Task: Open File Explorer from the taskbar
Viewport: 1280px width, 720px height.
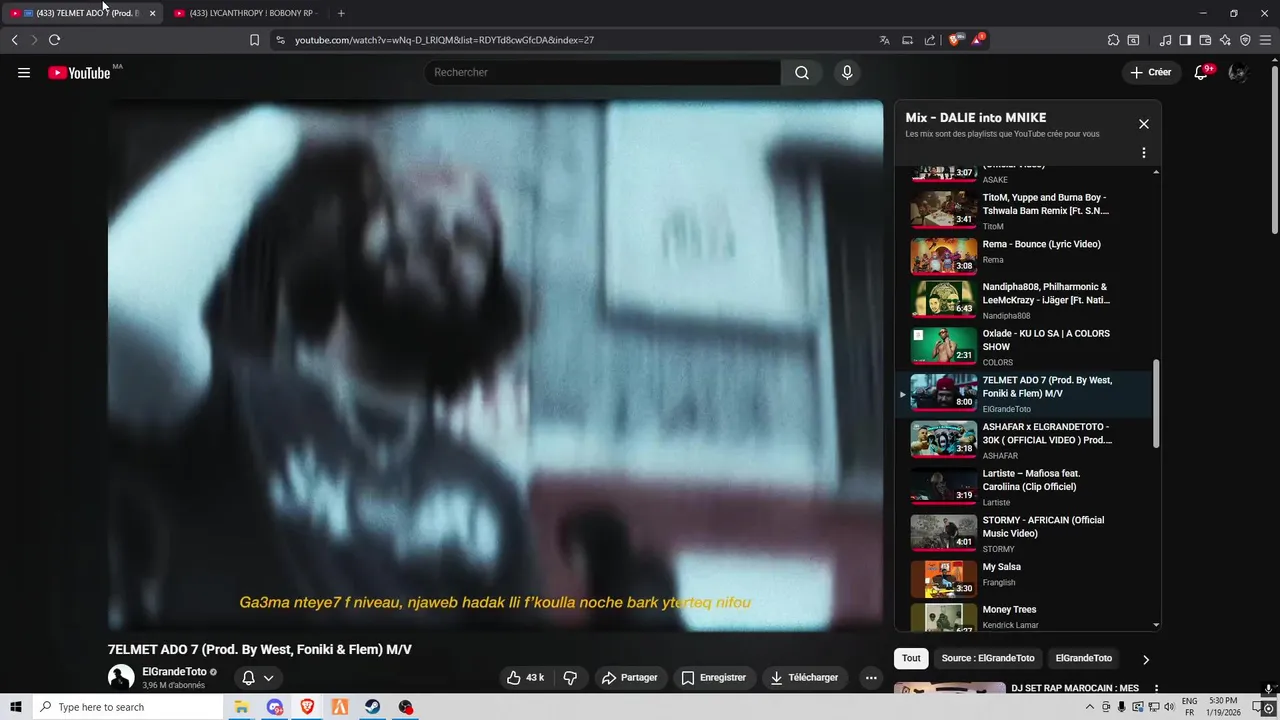Action: (241, 707)
